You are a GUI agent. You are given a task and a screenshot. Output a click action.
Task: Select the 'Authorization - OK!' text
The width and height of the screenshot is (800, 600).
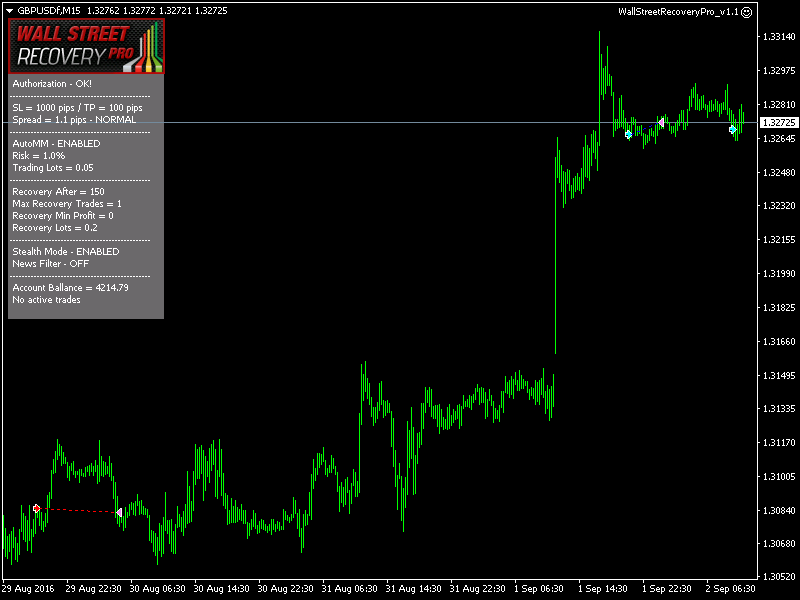click(52, 84)
